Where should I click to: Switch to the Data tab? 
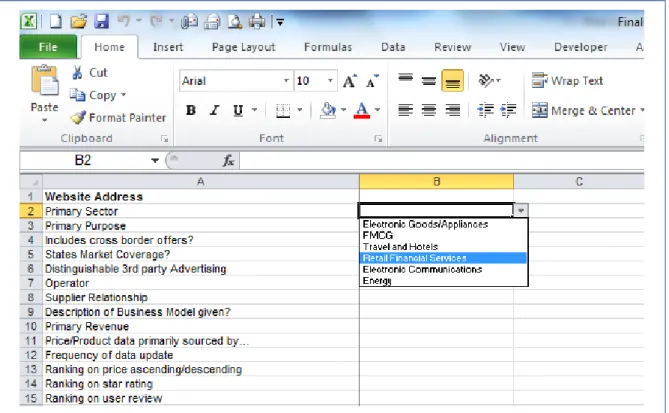(393, 47)
